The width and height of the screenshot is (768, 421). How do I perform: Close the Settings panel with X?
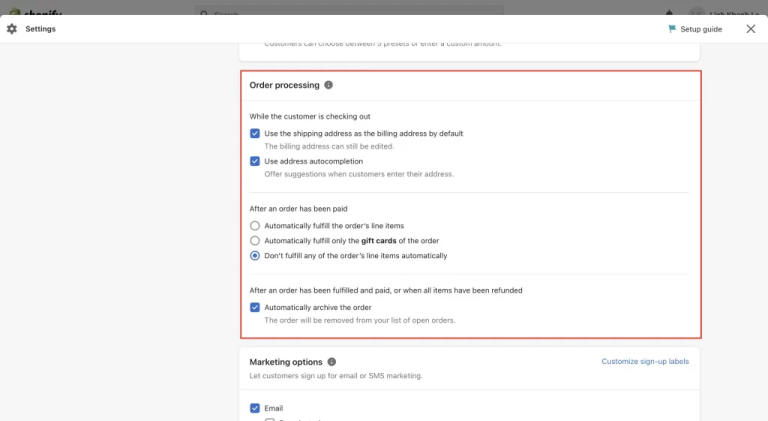tap(751, 29)
